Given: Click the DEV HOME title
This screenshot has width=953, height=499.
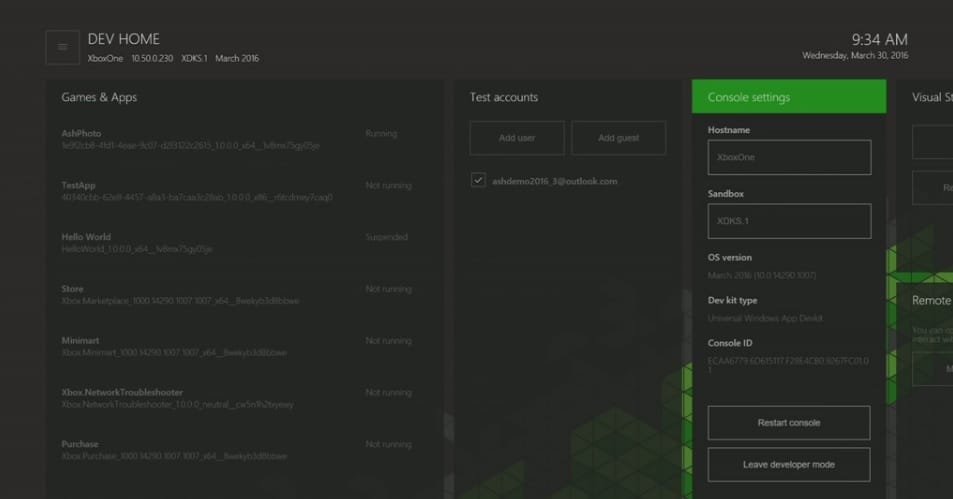Looking at the screenshot, I should (124, 39).
